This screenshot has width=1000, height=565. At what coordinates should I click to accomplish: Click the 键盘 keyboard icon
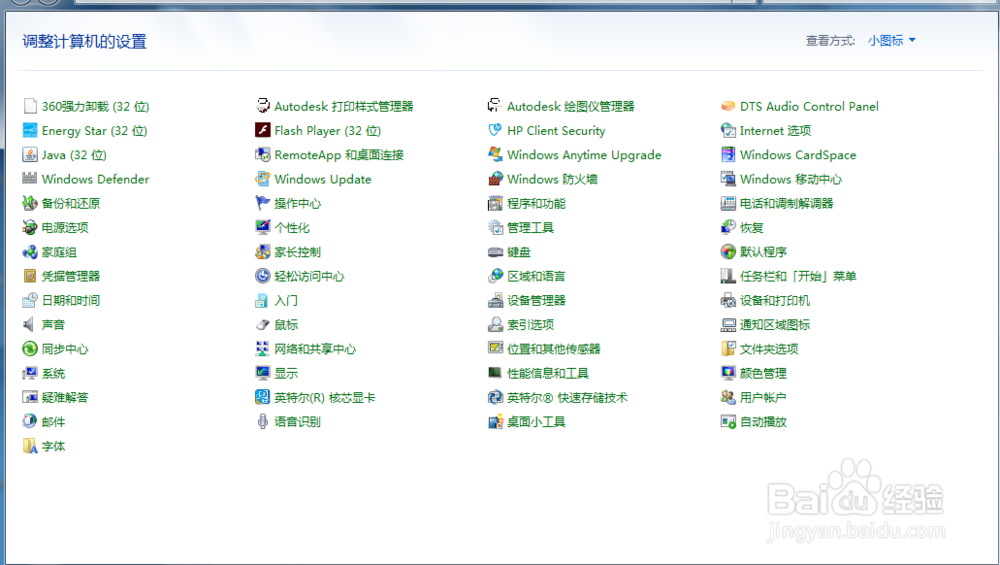(x=495, y=251)
